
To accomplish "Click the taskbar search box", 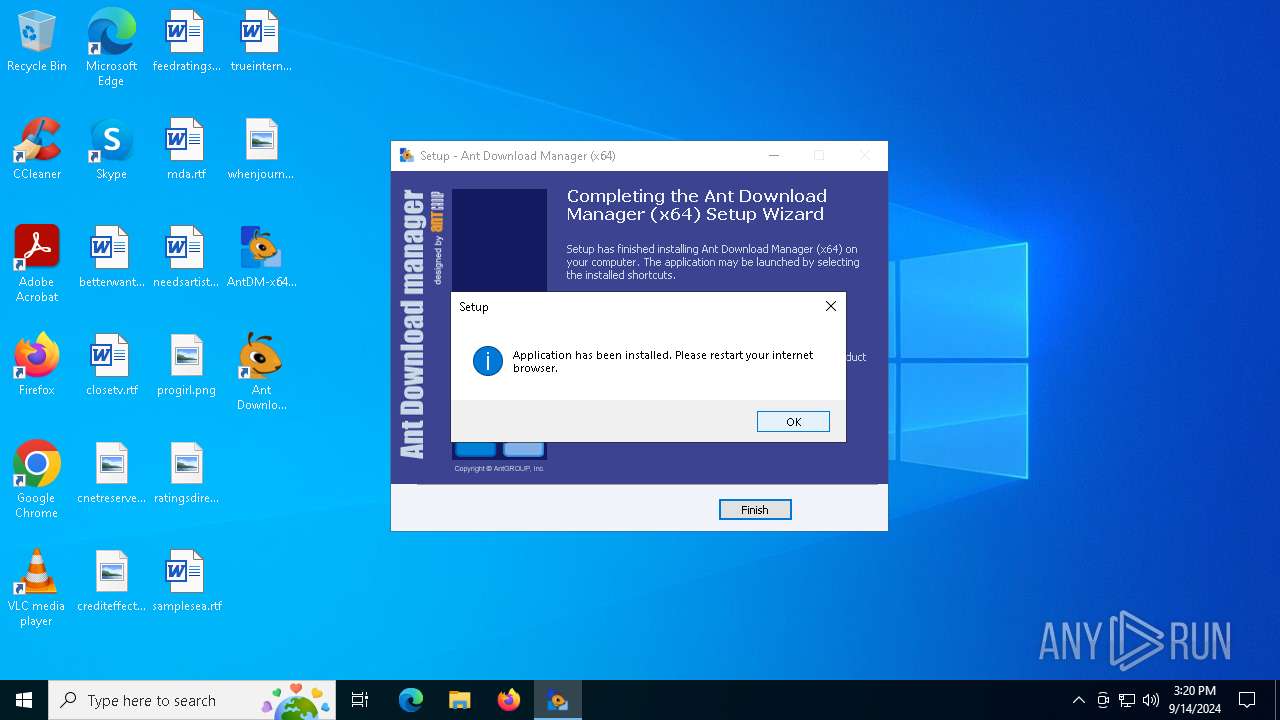I will coord(192,700).
